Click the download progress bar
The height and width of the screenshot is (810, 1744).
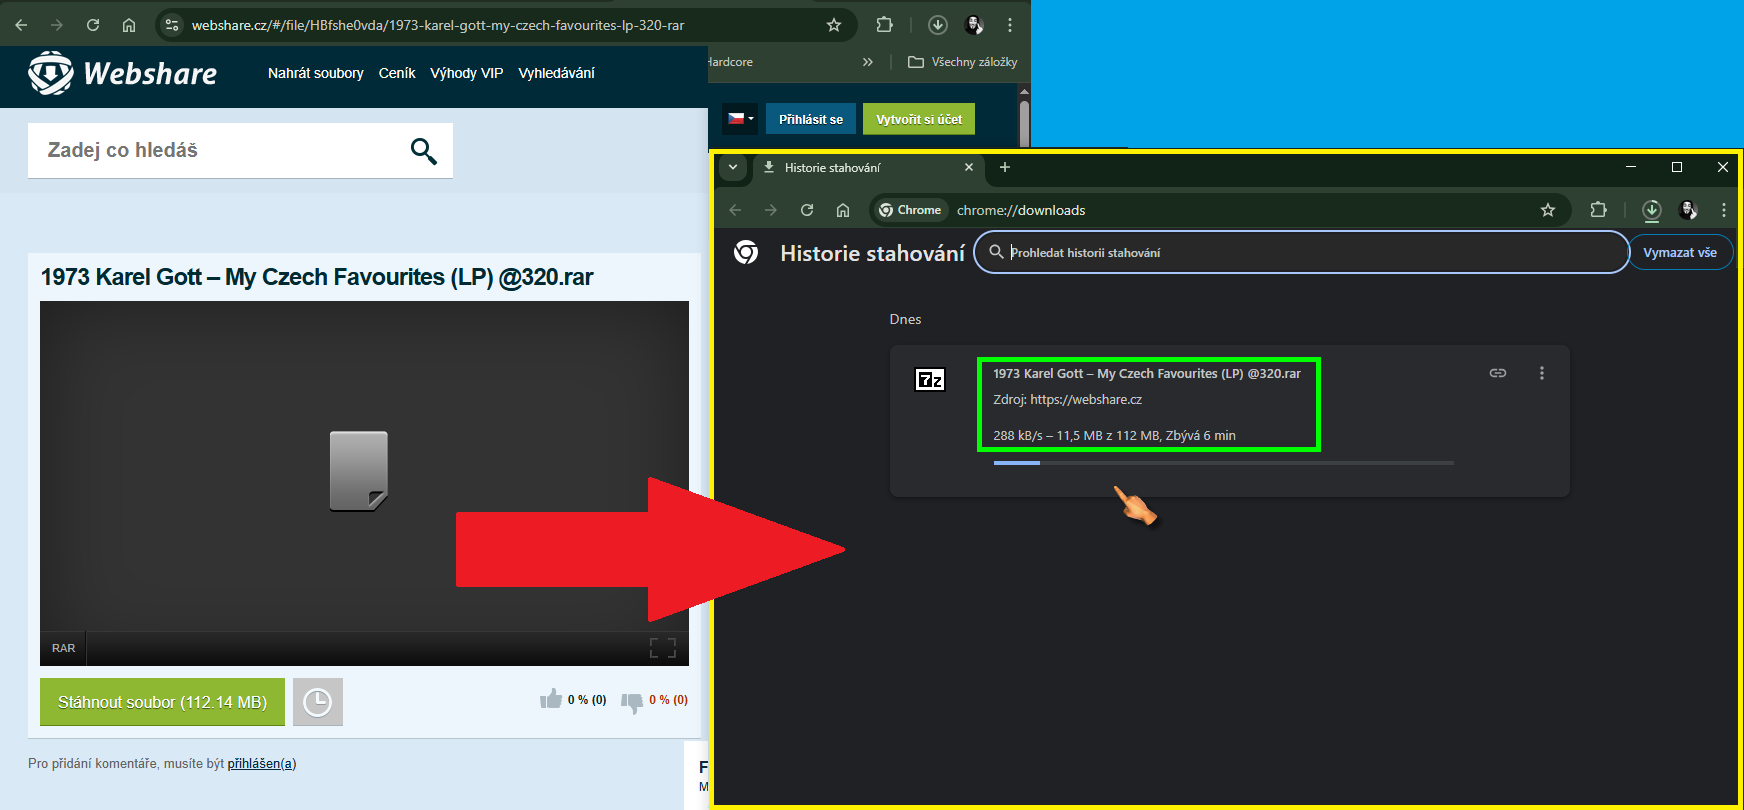pyautogui.click(x=1224, y=463)
